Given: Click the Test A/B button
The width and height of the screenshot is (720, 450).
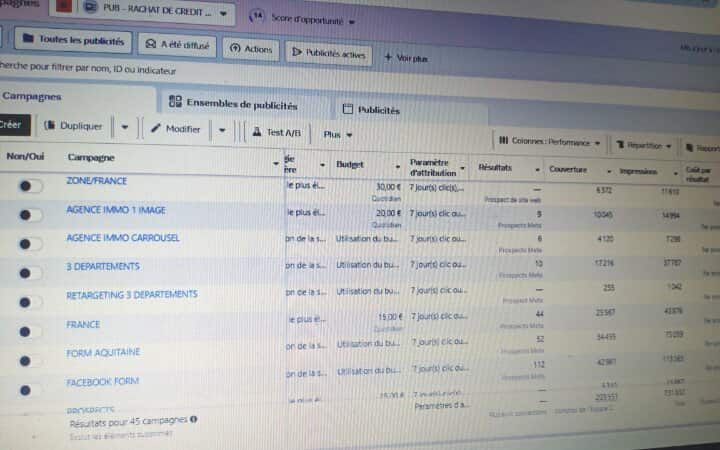Looking at the screenshot, I should [277, 133].
